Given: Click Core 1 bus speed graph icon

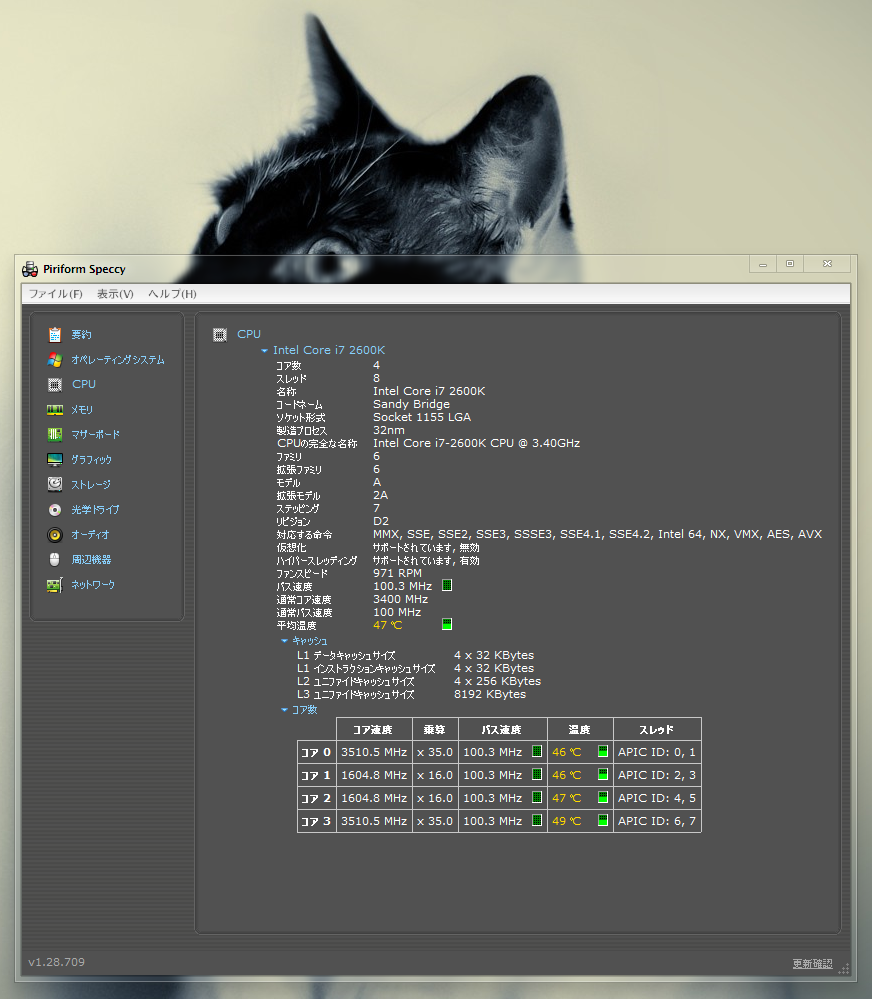Looking at the screenshot, I should (537, 774).
